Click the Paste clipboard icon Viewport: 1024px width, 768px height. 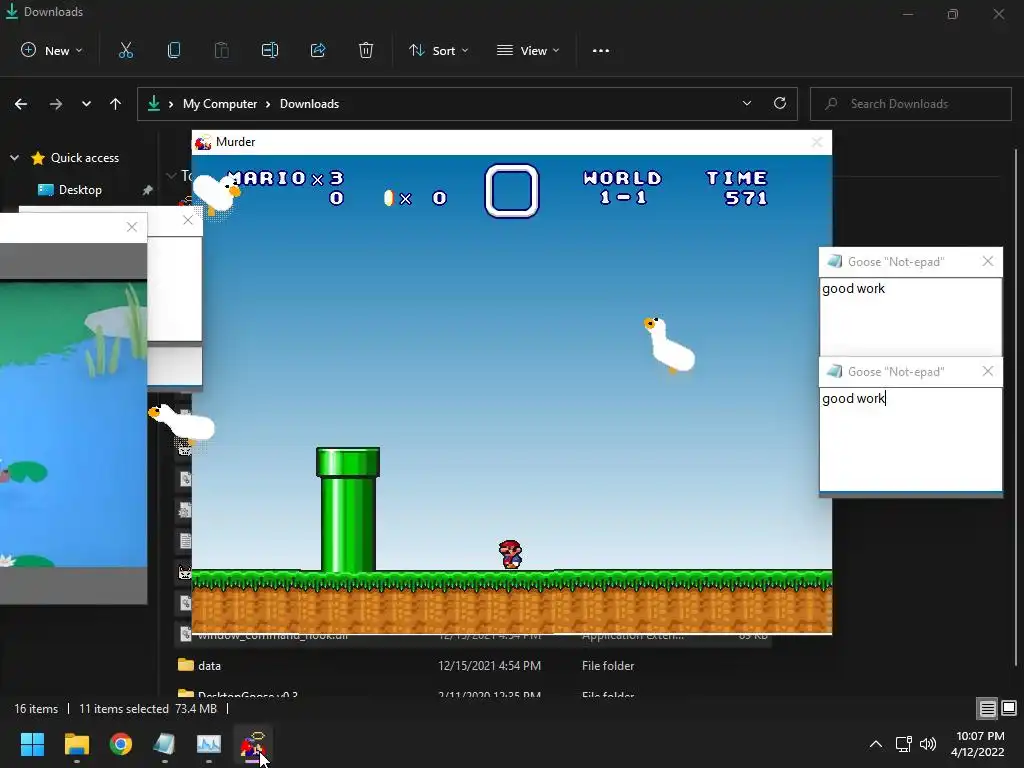point(221,50)
